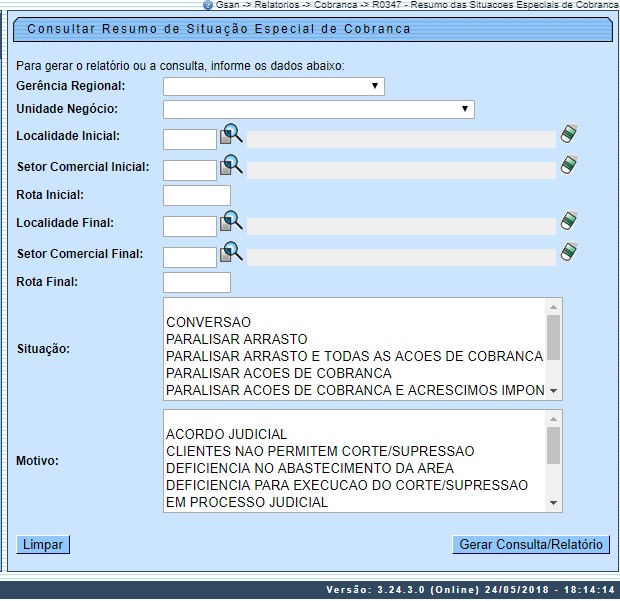Expand the Gerência Regional dropdown
Viewport: 620px width, 601px height.
pos(273,87)
